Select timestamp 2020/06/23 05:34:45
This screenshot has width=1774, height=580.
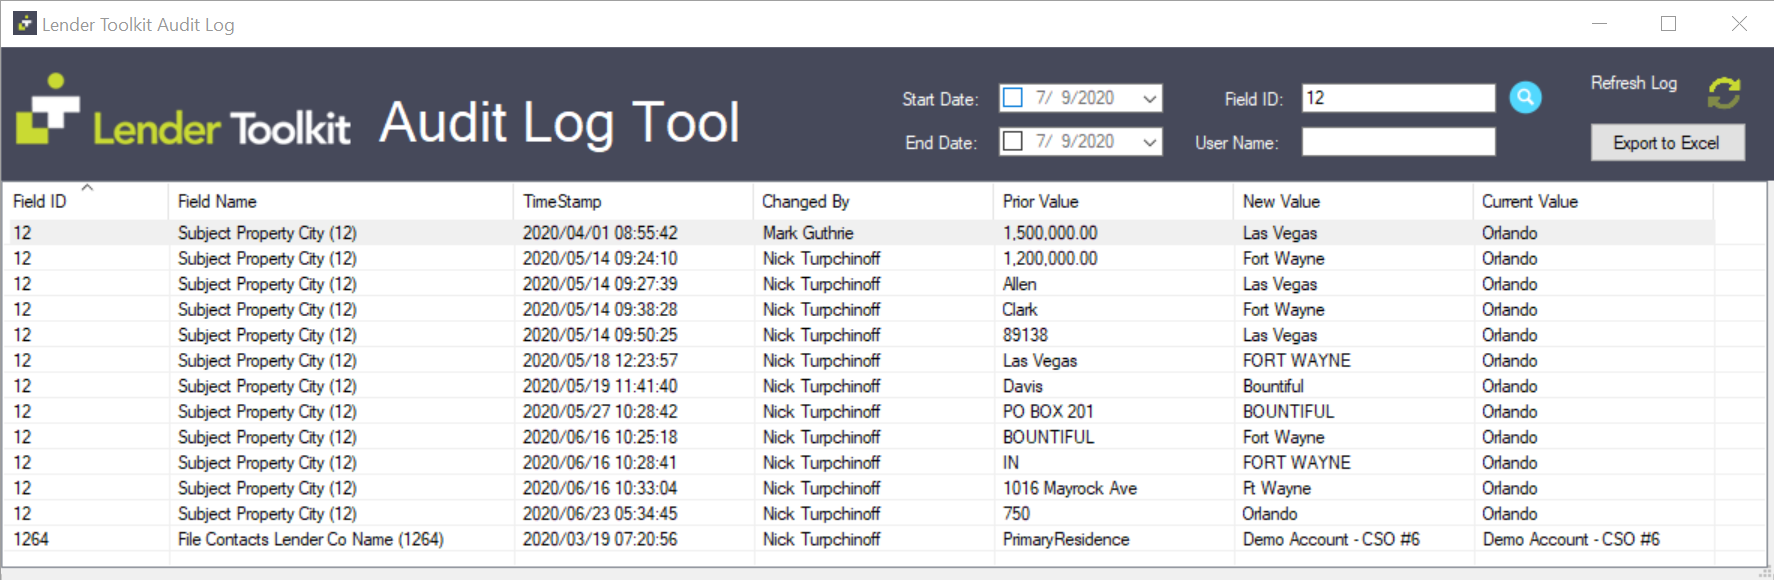click(x=600, y=514)
